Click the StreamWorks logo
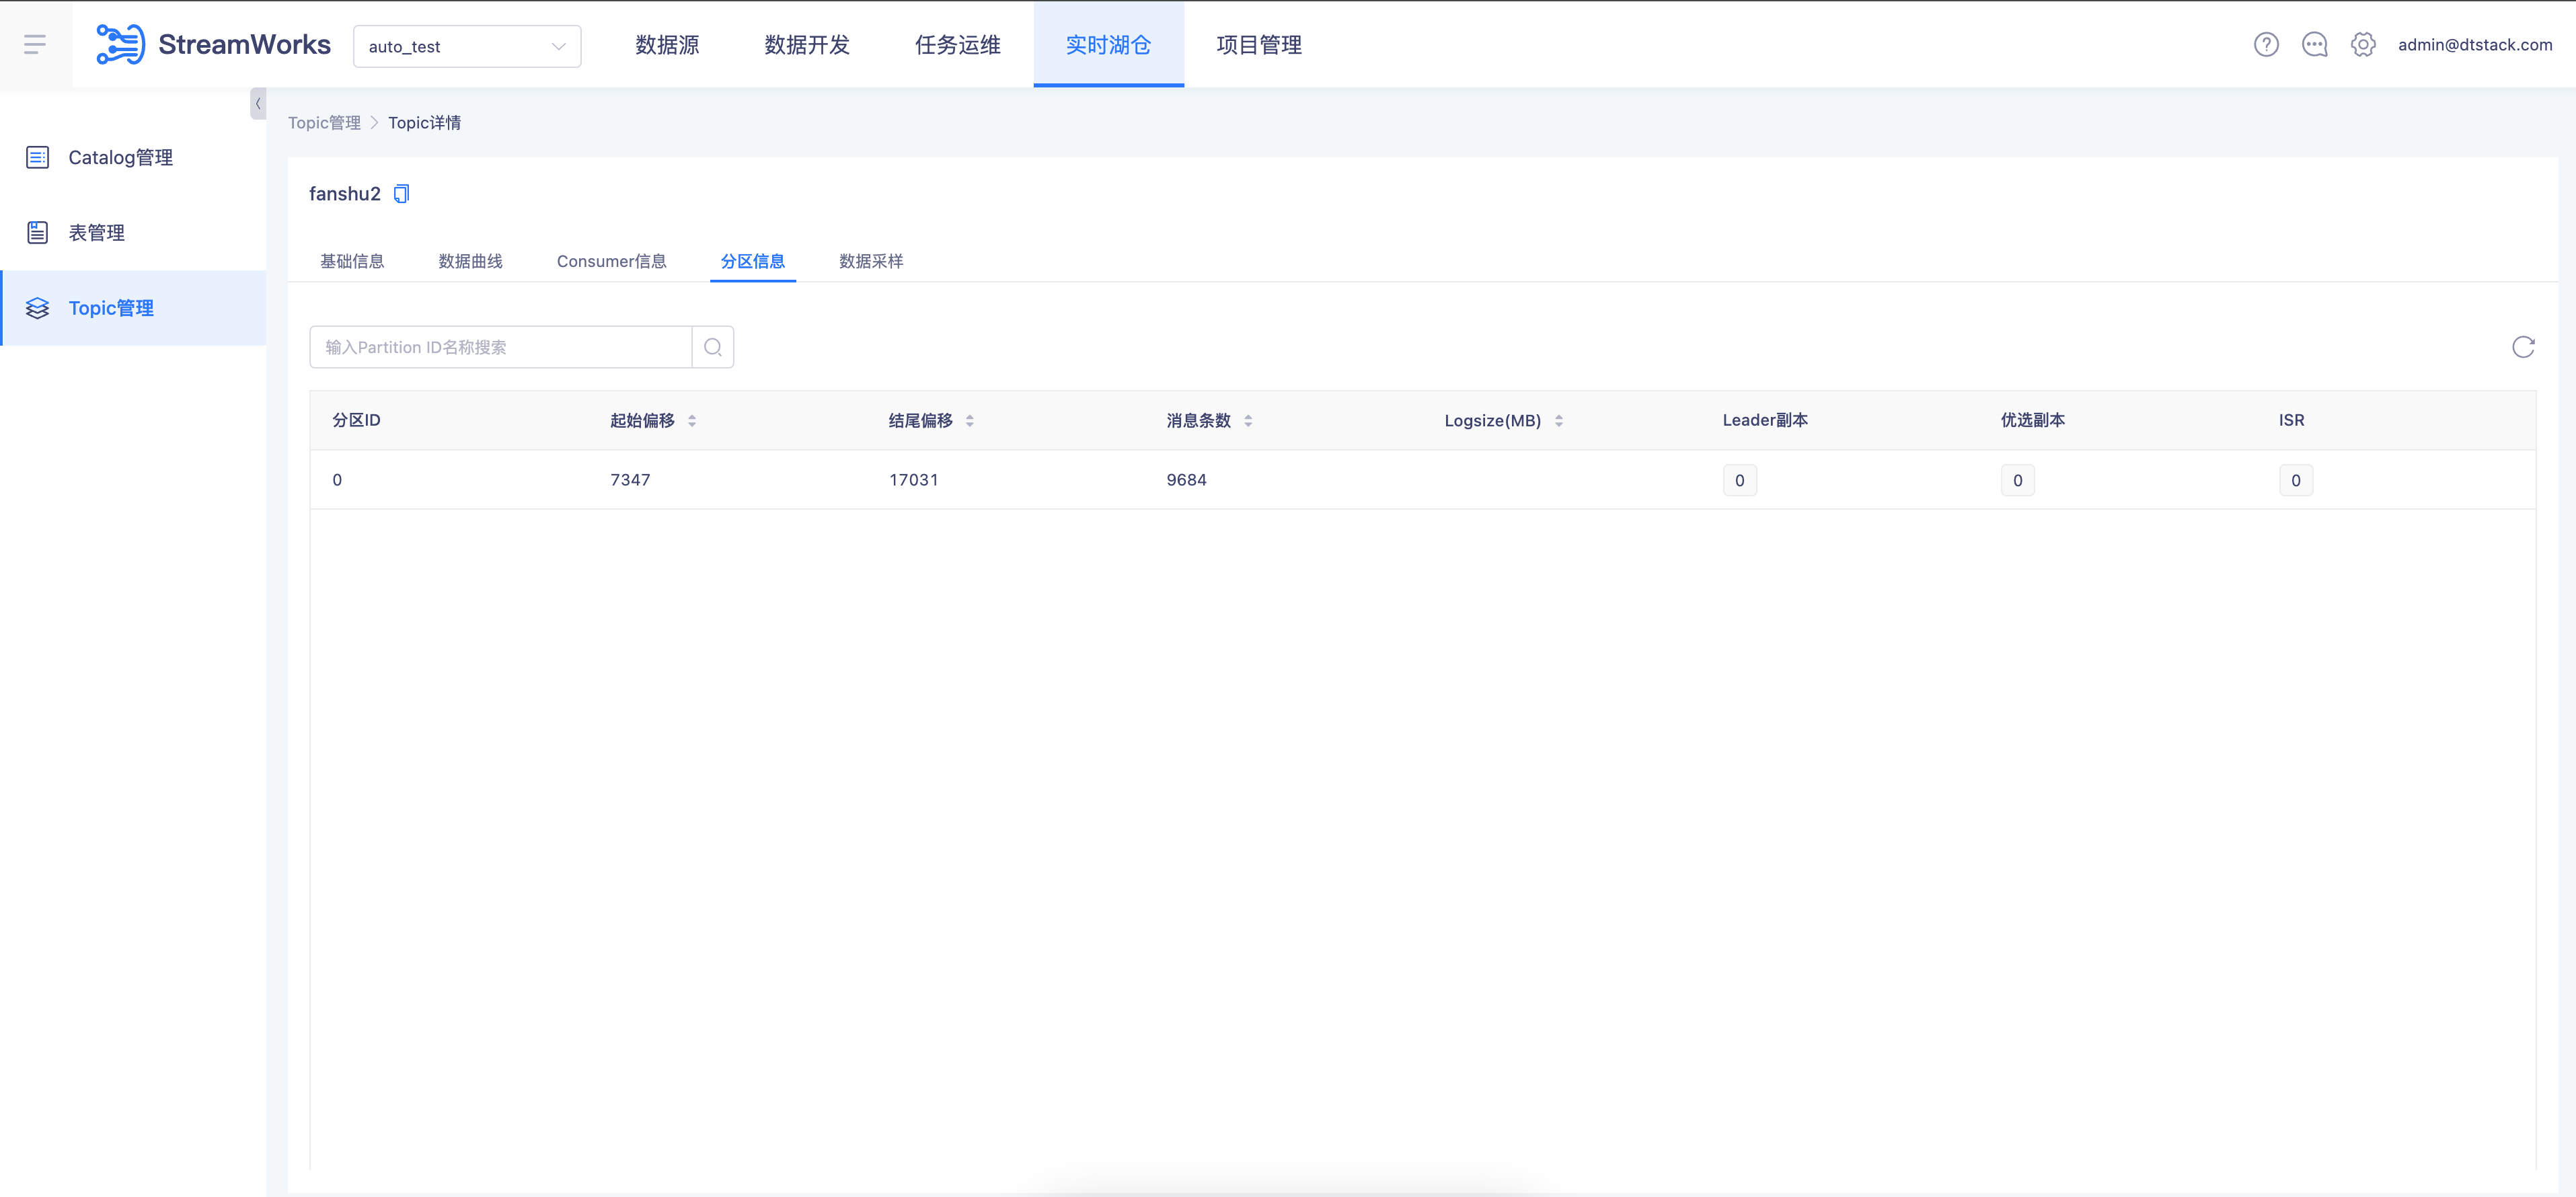This screenshot has height=1197, width=2576. tap(213, 45)
